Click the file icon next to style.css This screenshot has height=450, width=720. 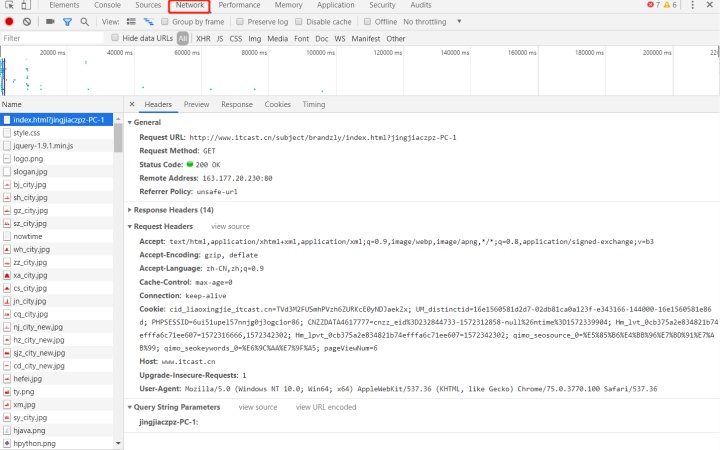pyautogui.click(x=7, y=133)
